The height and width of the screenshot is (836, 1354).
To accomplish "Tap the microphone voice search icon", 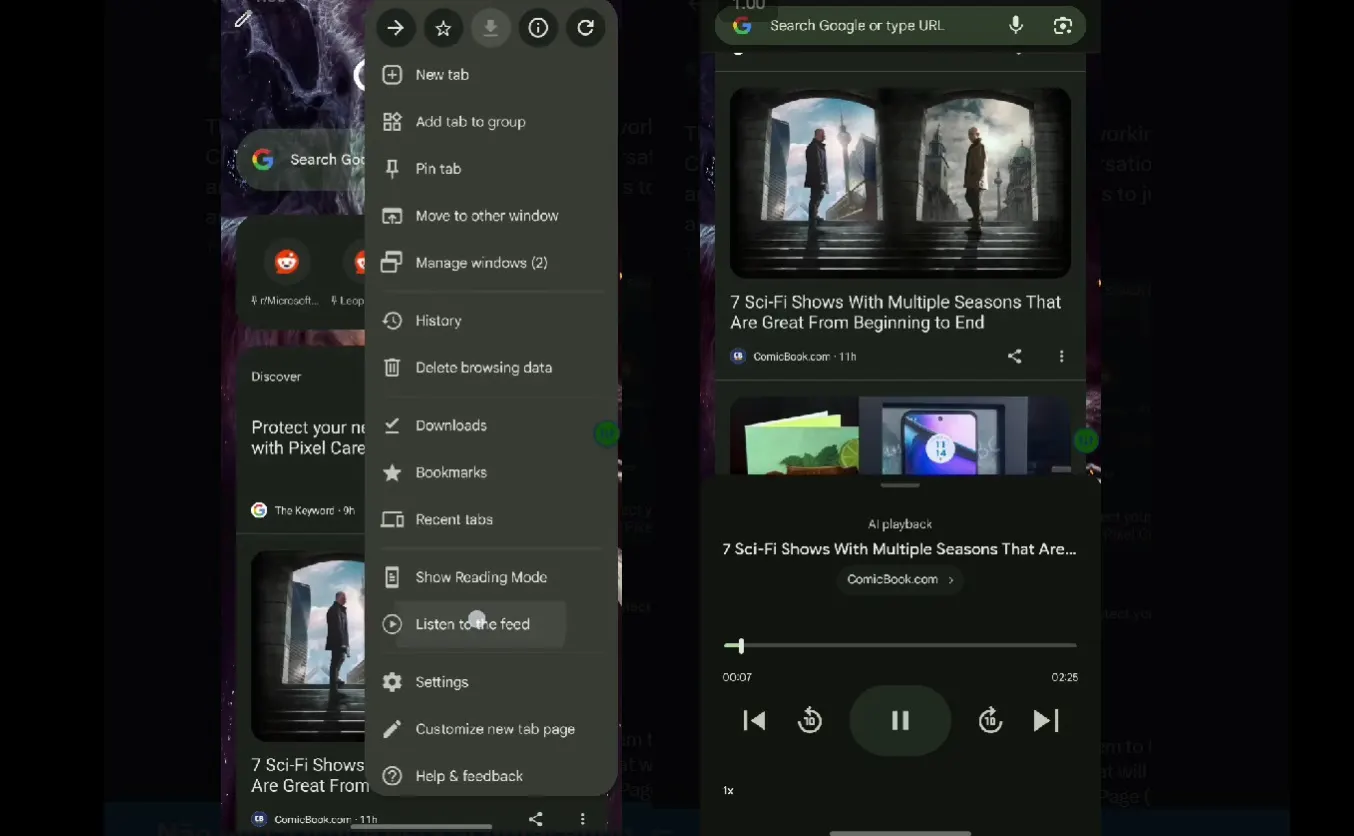I will [1016, 26].
